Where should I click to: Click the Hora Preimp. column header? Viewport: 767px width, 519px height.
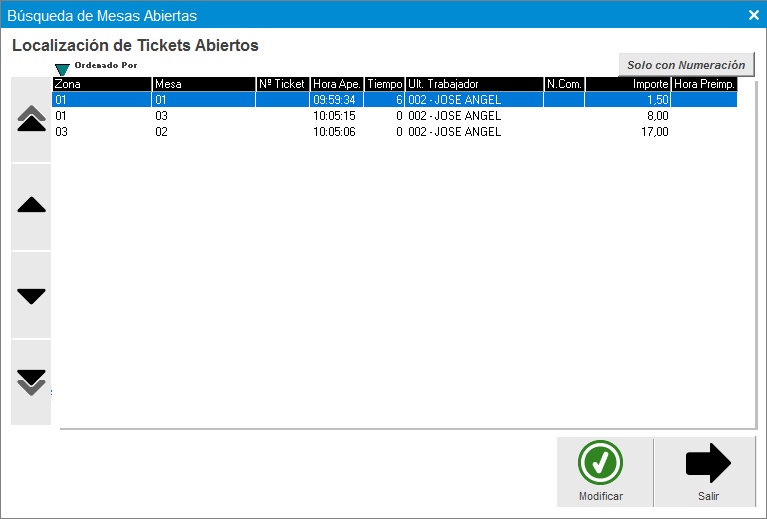pos(704,85)
